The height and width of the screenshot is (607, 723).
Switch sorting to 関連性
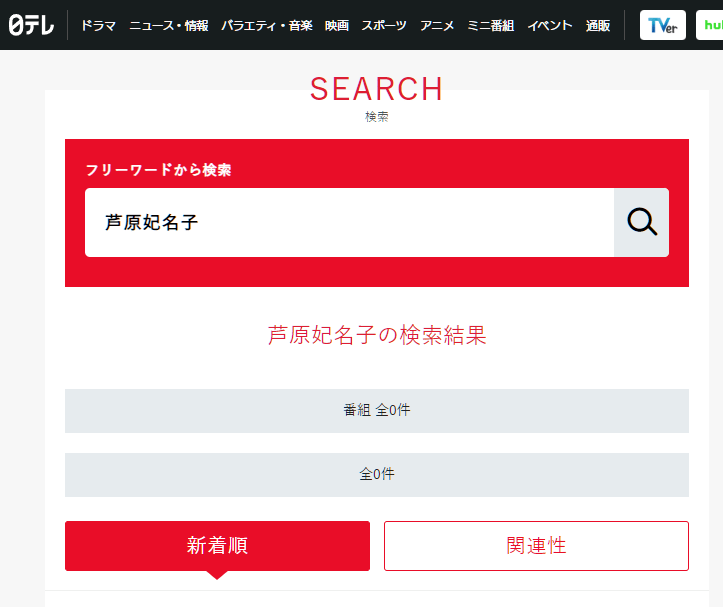[536, 546]
